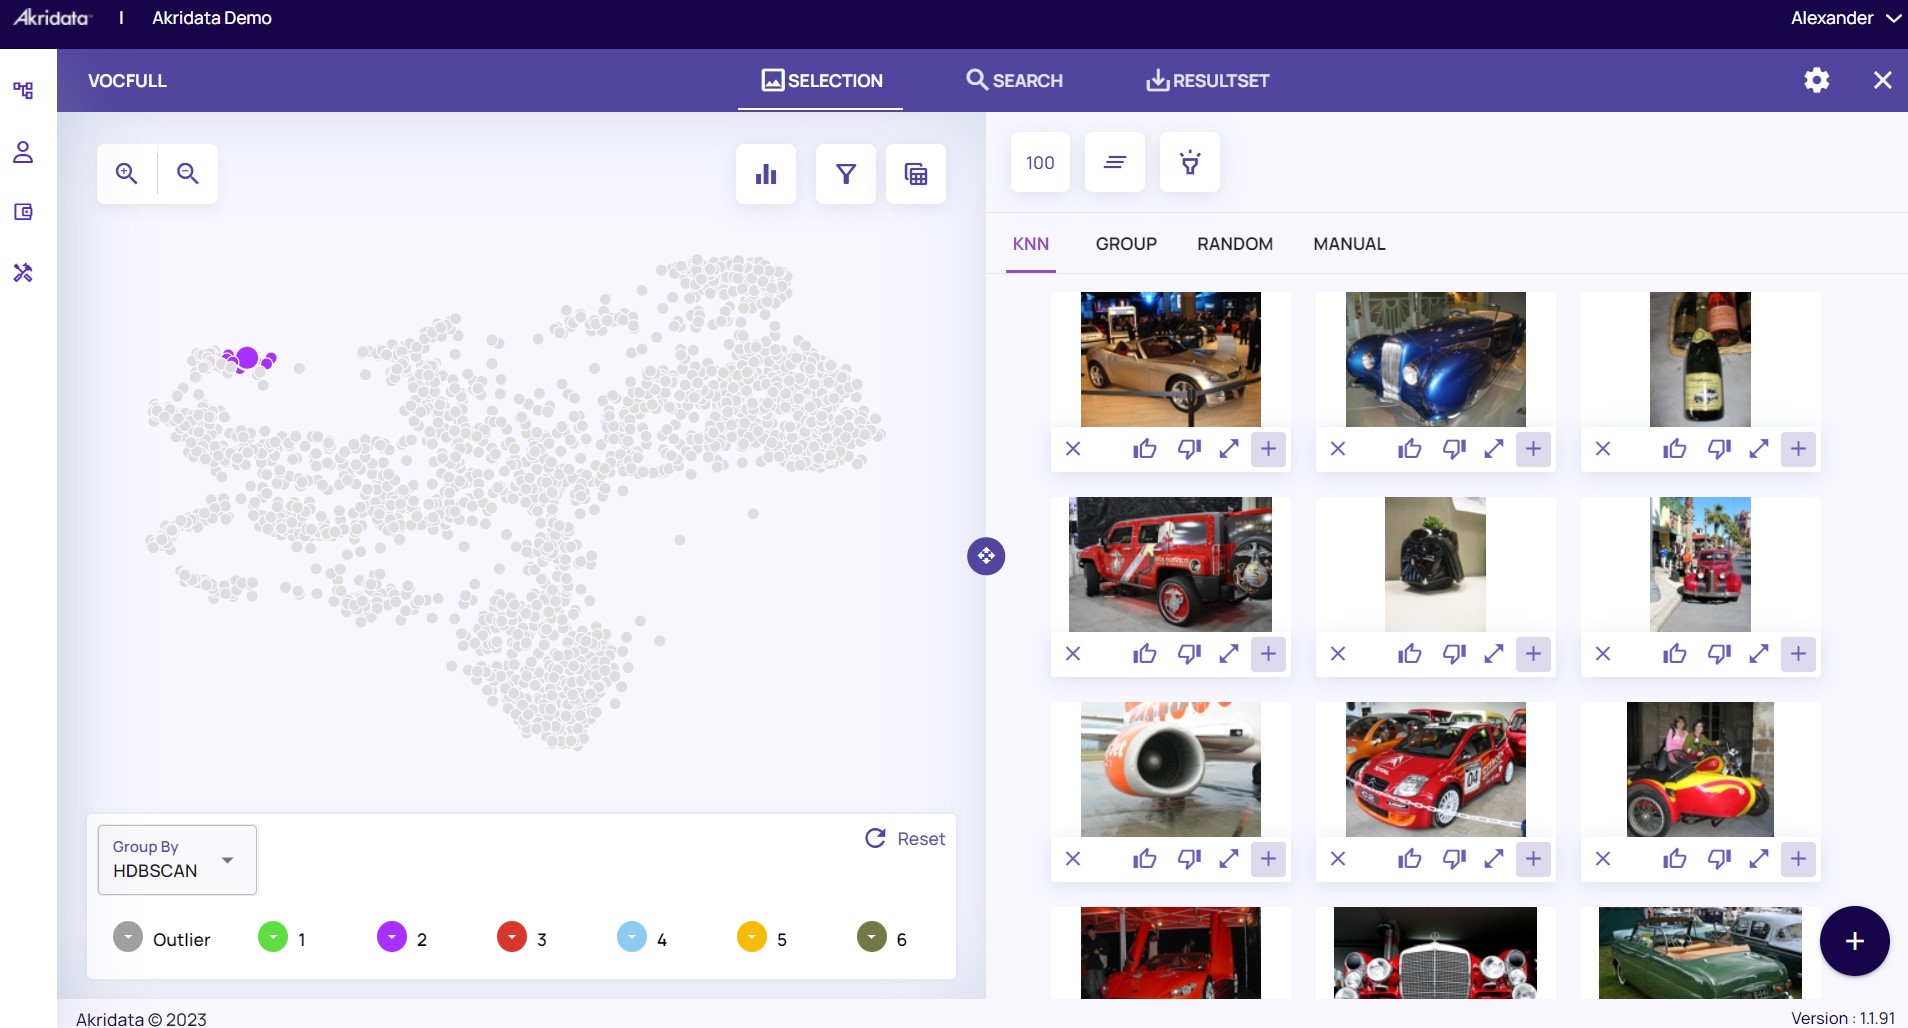Select the RANDOM tab

1235,244
